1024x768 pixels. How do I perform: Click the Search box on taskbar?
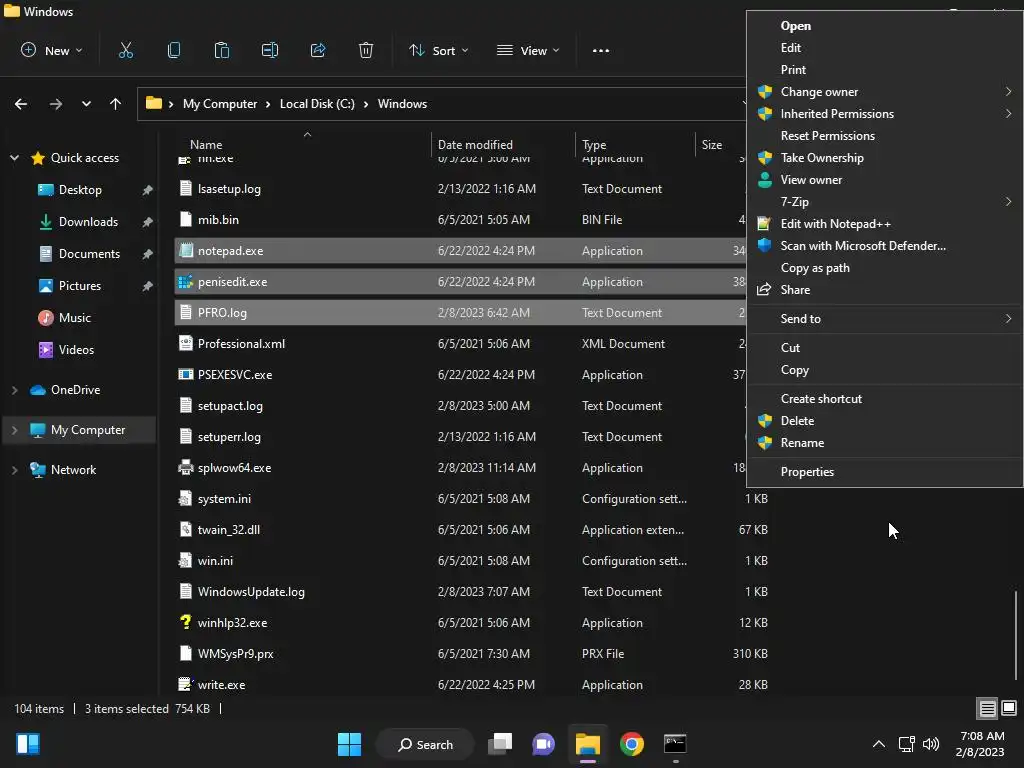pyautogui.click(x=425, y=744)
